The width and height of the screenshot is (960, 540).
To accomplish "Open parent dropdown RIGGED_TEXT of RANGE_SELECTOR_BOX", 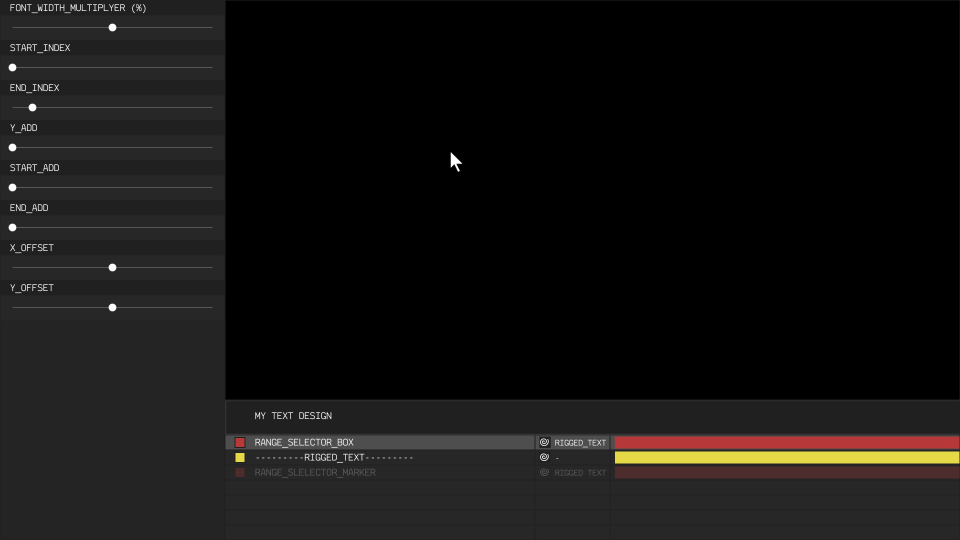I will coord(580,443).
